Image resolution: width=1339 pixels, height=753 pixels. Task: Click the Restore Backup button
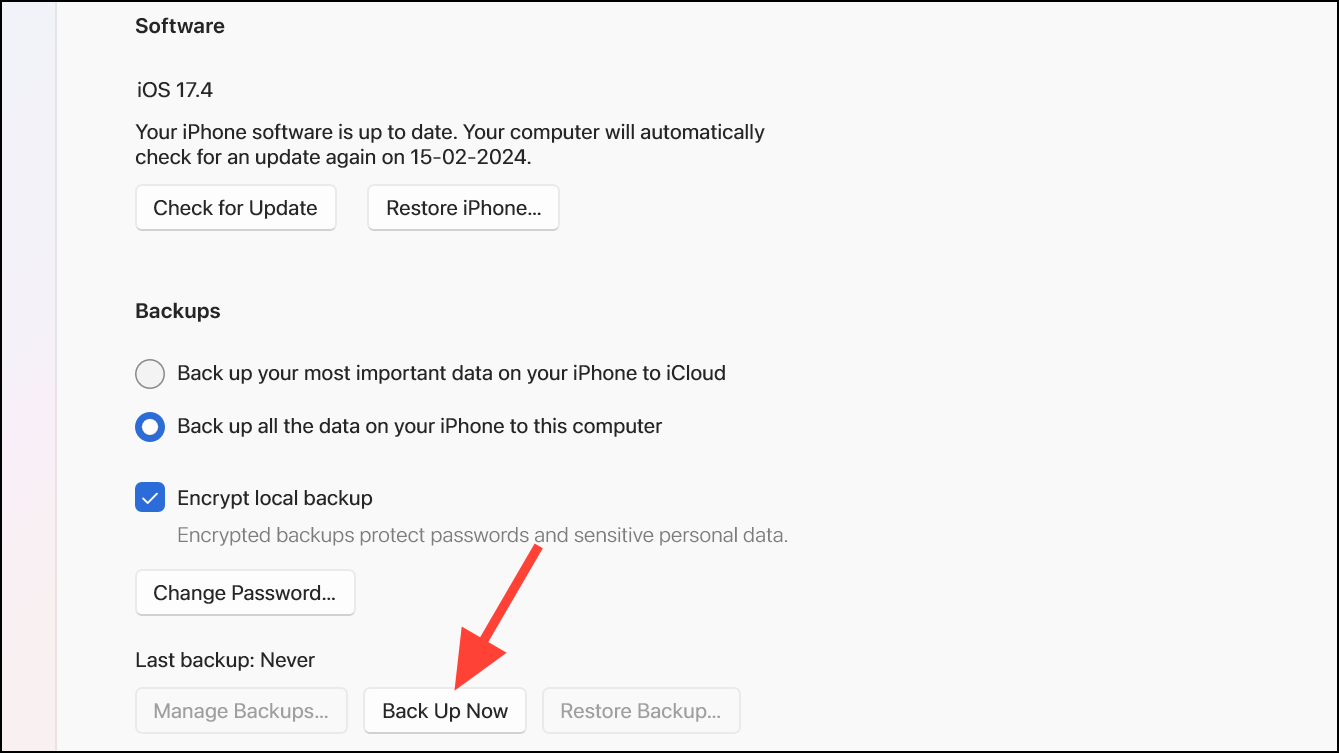(640, 710)
